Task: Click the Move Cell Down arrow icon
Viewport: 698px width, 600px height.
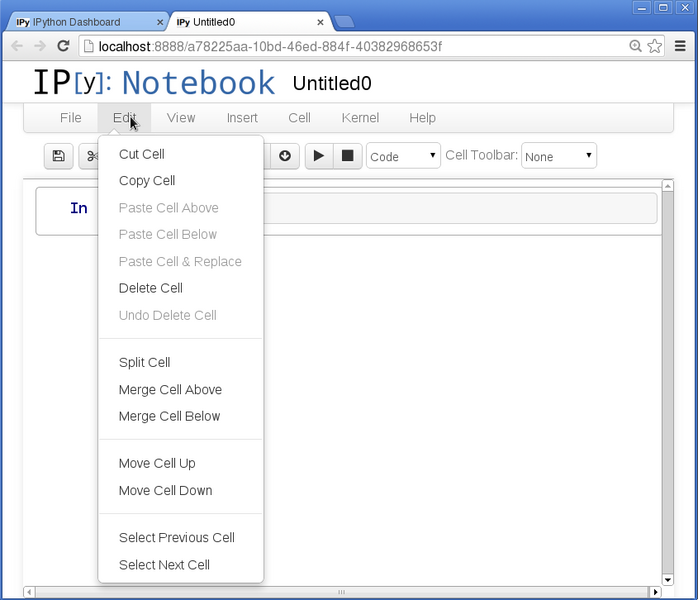Action: (285, 156)
